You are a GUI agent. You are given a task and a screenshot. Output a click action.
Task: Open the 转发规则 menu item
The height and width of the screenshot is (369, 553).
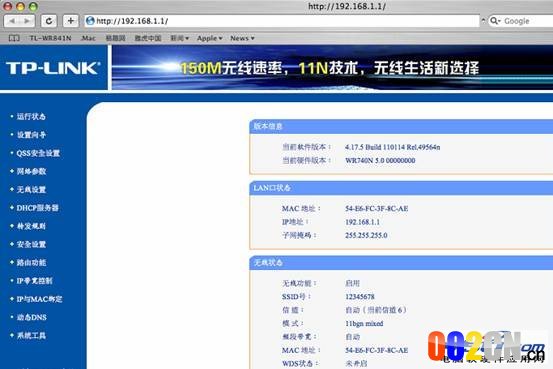31,226
